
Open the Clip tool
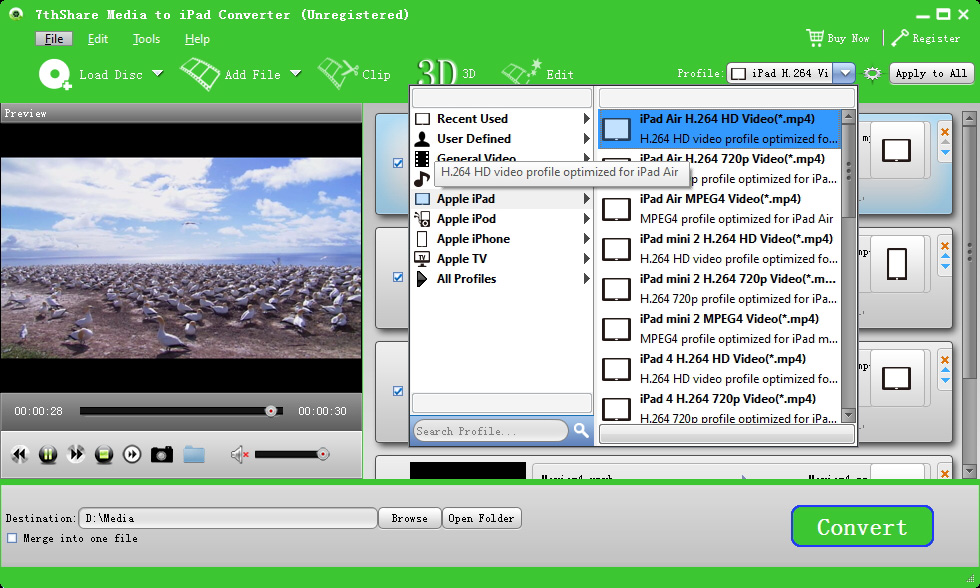click(354, 74)
